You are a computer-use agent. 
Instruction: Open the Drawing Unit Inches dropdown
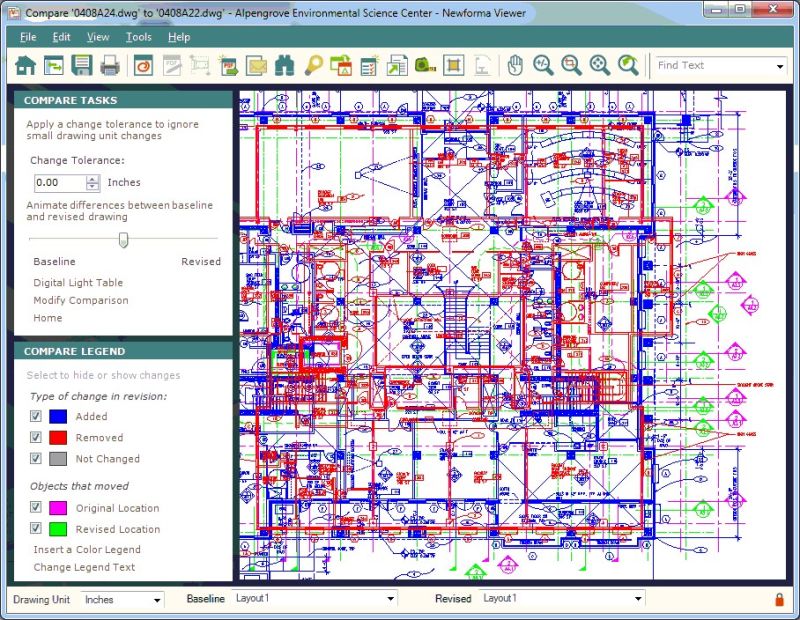160,599
